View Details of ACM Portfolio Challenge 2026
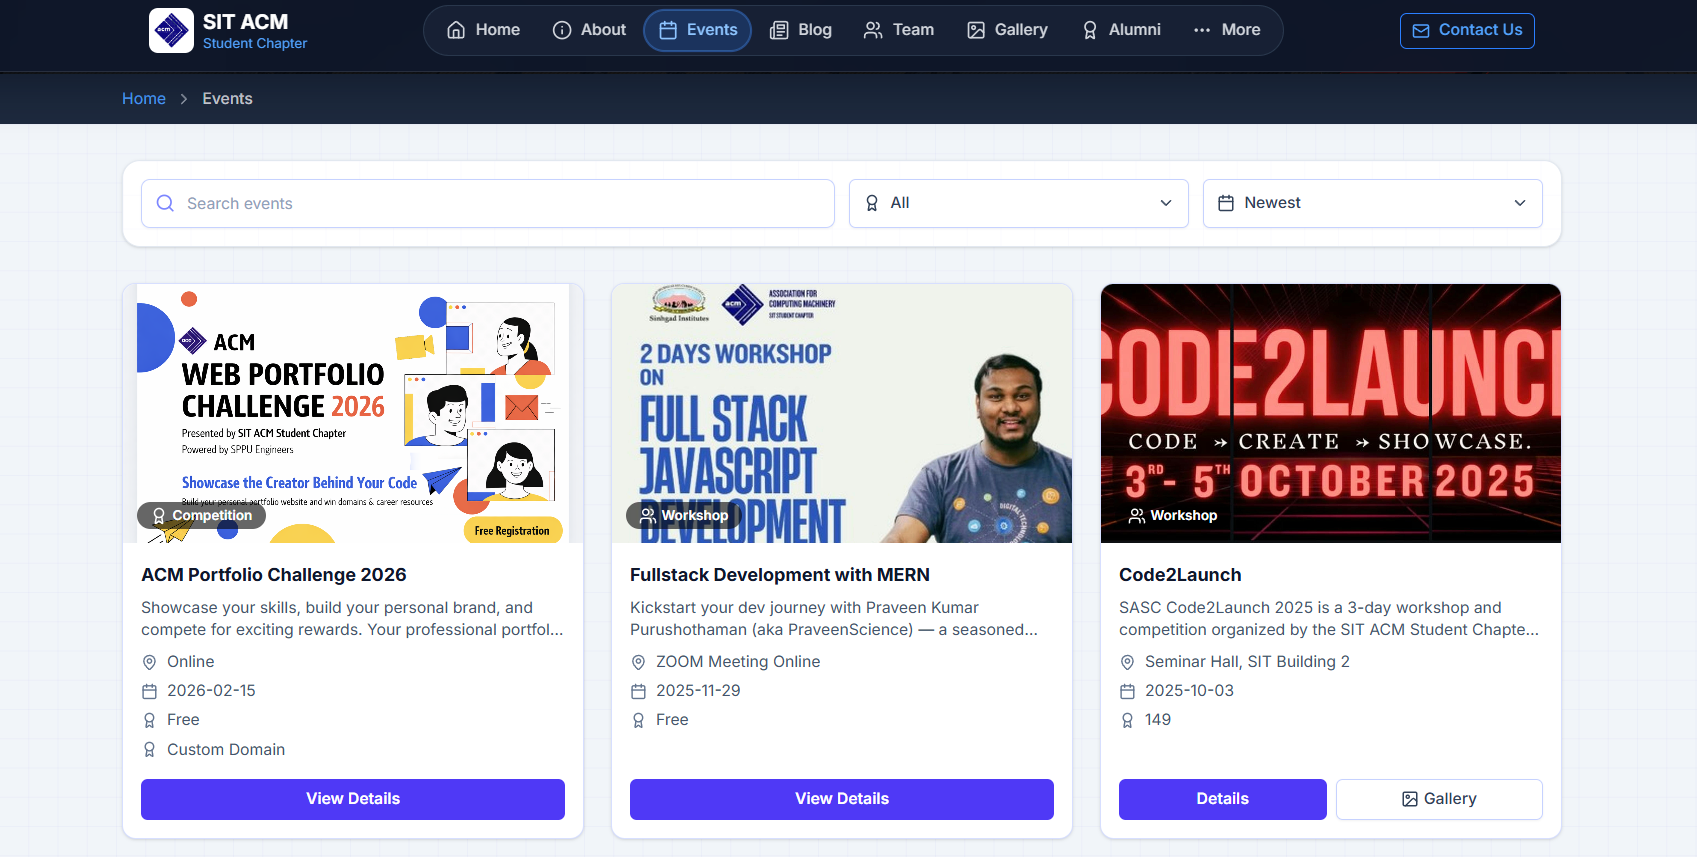Viewport: 1697px width, 857px height. [353, 799]
